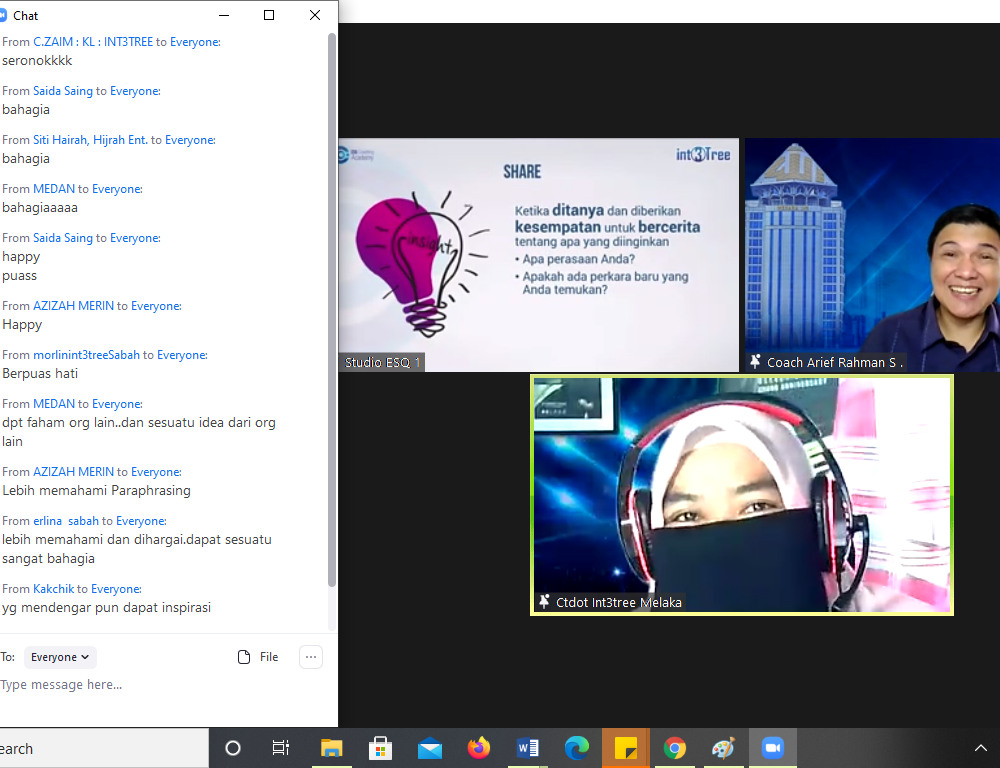Open File Explorer from the taskbar
1000x768 pixels.
tap(331, 748)
